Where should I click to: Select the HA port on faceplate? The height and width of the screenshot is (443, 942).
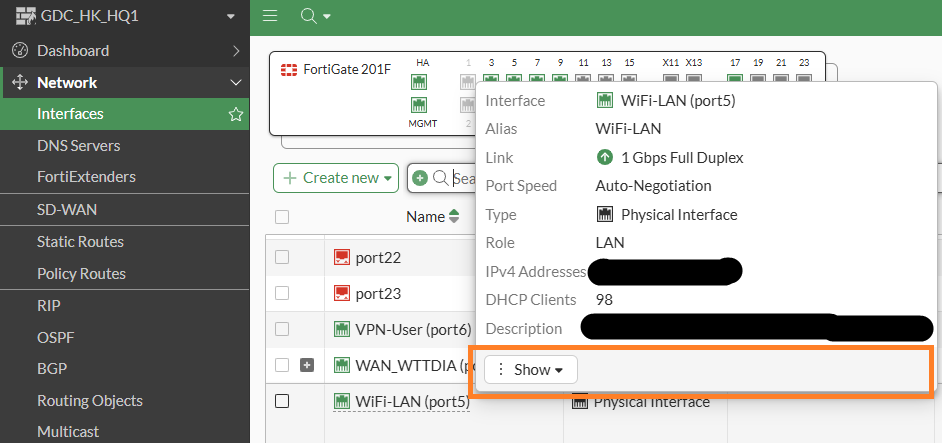[x=419, y=82]
